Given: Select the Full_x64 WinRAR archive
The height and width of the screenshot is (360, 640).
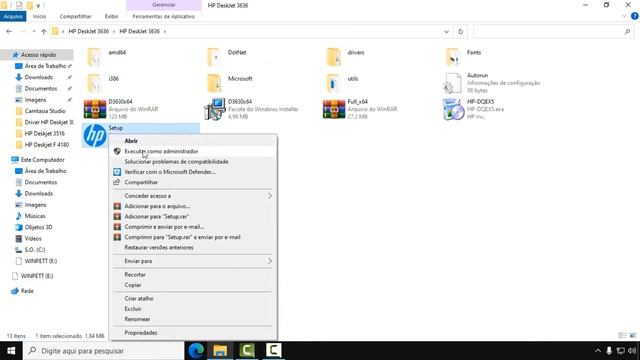Looking at the screenshot, I should [333, 109].
